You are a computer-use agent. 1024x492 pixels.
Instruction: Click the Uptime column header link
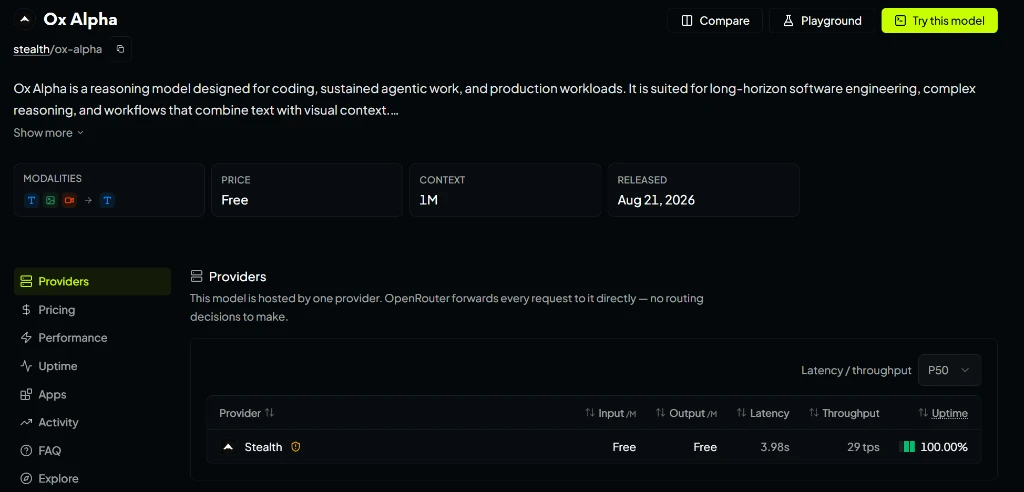click(950, 413)
